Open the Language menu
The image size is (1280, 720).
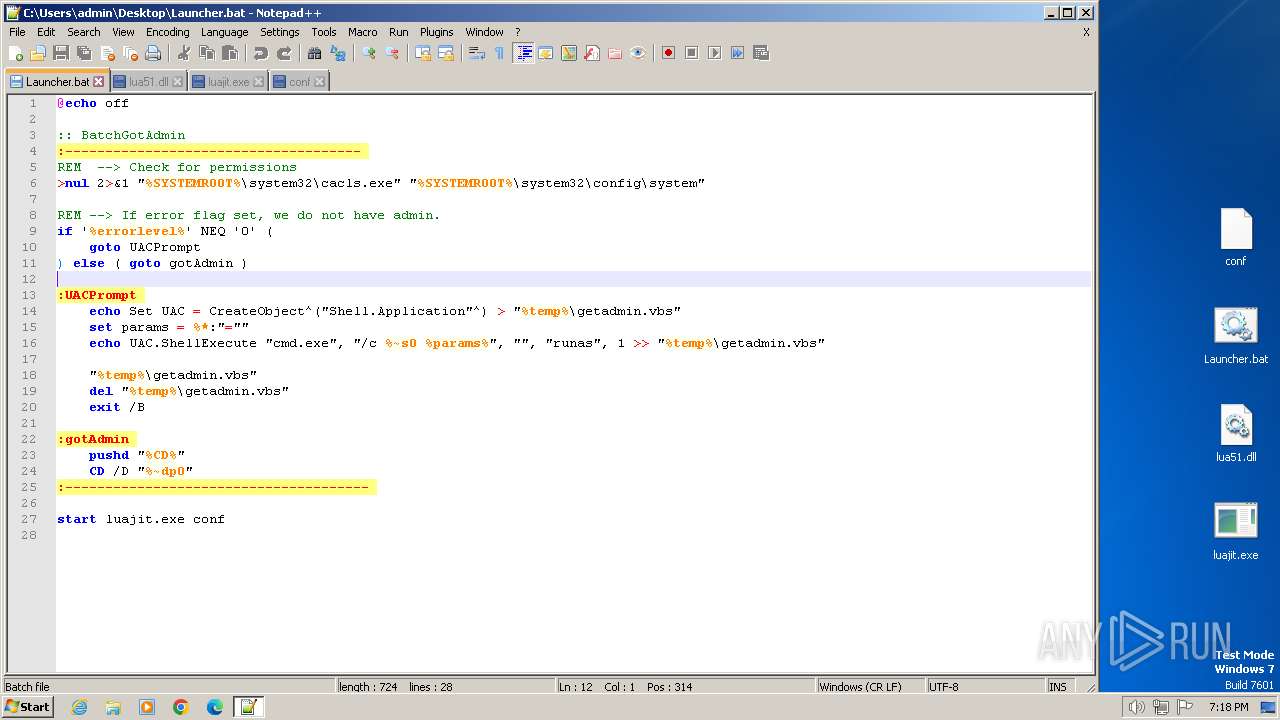point(225,32)
